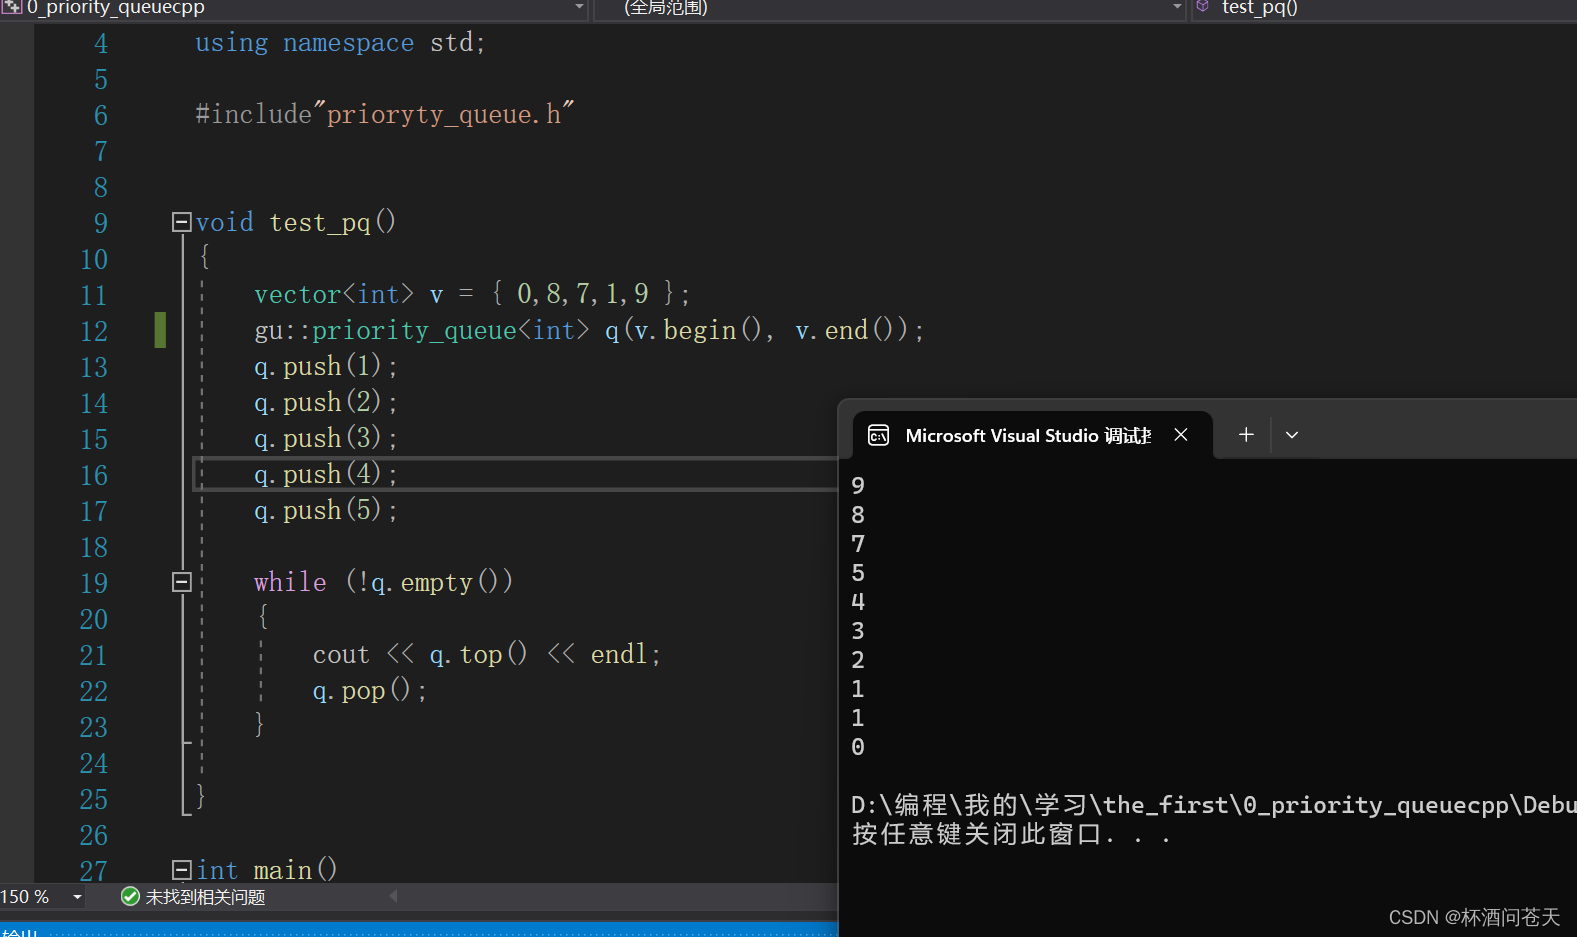Collapse the while loop outline block
Viewport: 1577px width, 937px height.
point(182,582)
